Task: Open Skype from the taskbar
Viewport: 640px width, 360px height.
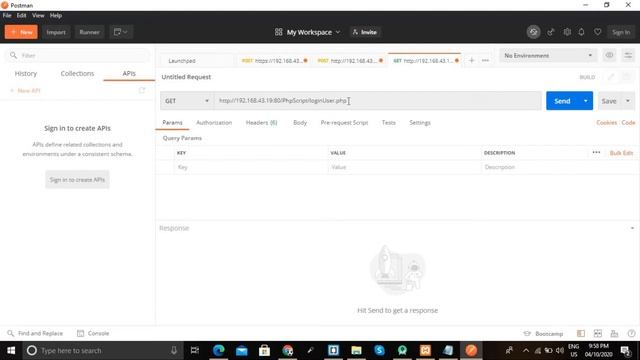Action: tap(379, 350)
